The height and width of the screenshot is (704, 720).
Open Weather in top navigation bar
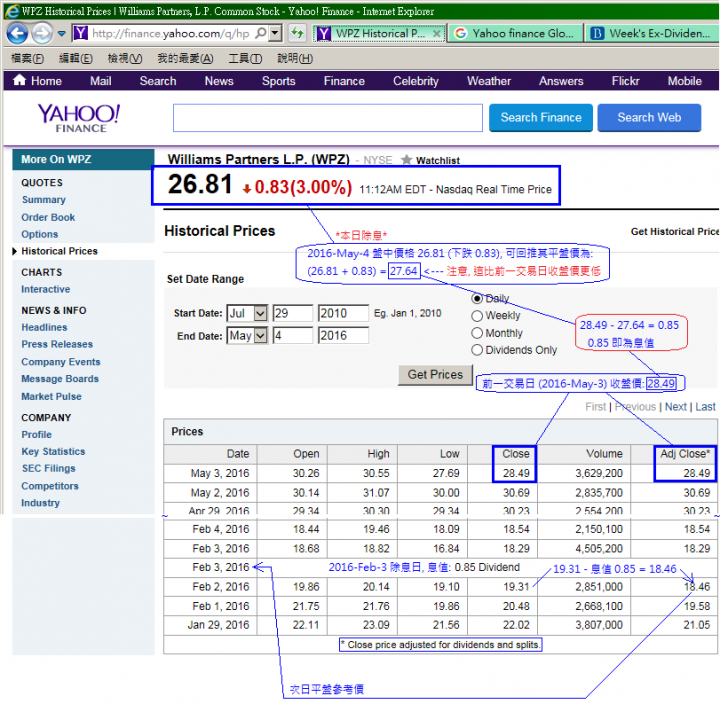(489, 81)
